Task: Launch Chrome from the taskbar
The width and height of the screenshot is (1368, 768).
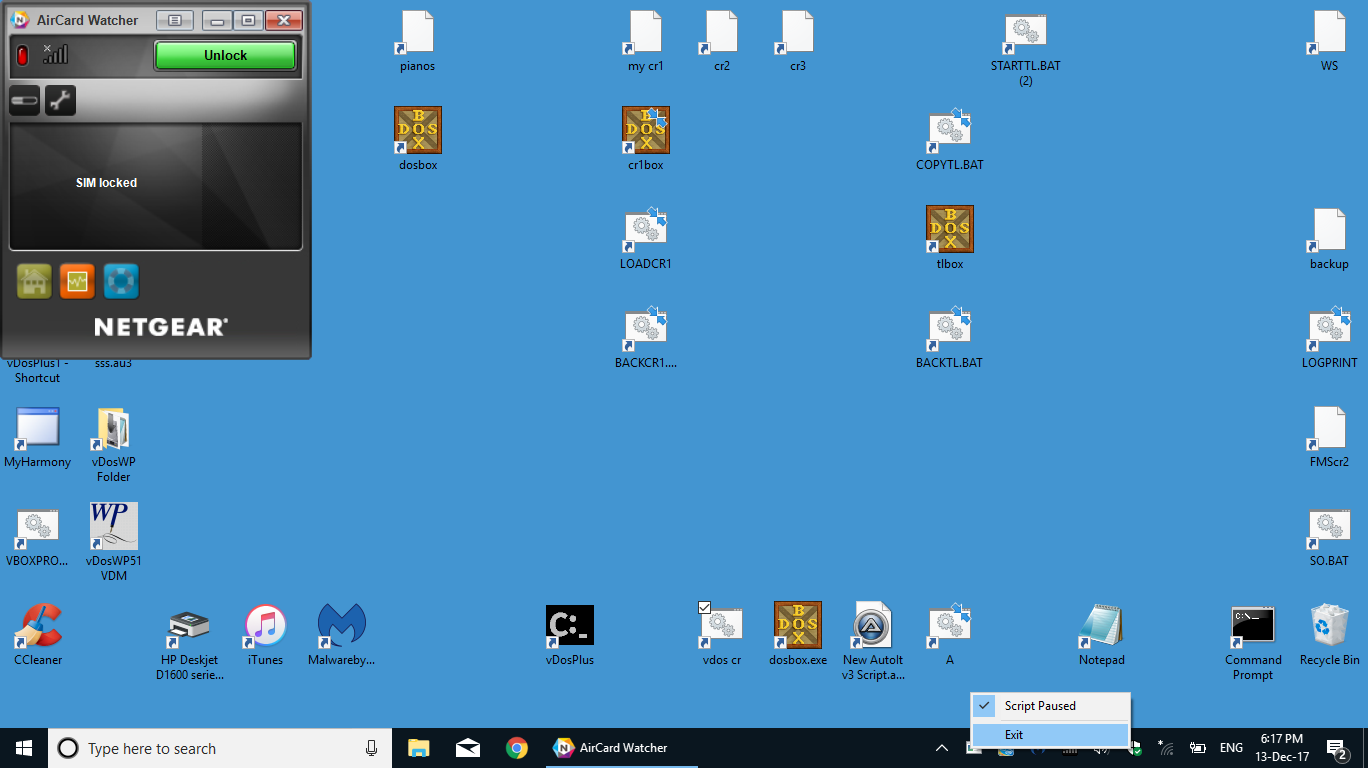Action: [516, 748]
